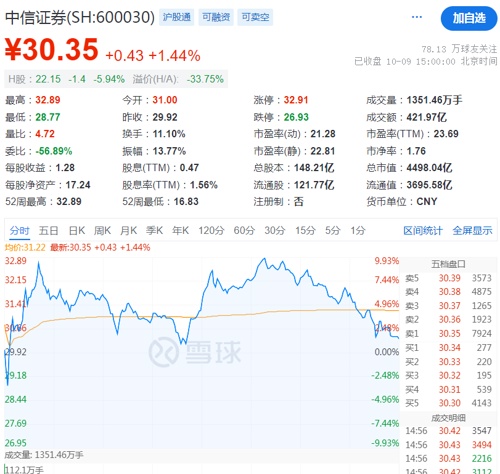Open the 周K chart tab
The height and width of the screenshot is (474, 500).
pyautogui.click(x=102, y=230)
